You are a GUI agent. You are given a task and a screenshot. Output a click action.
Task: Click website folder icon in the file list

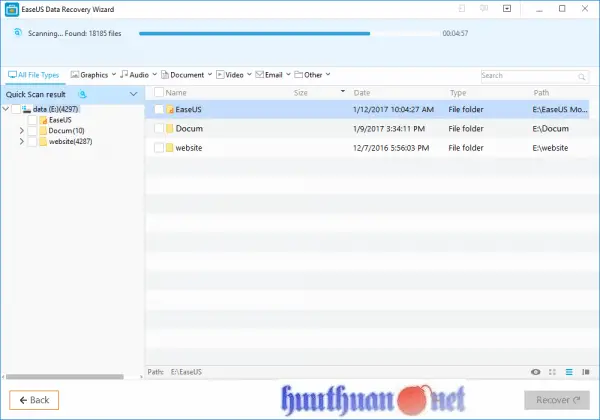[x=170, y=148]
